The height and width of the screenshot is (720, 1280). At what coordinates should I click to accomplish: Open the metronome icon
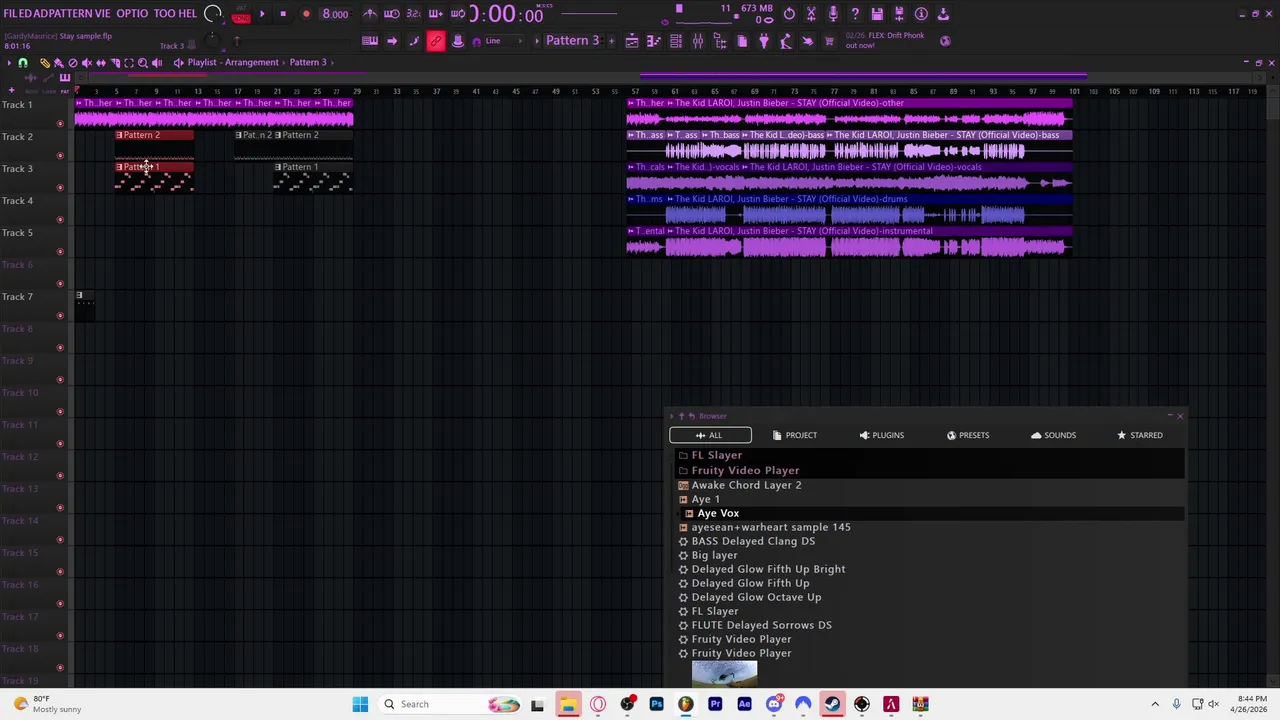pos(368,14)
